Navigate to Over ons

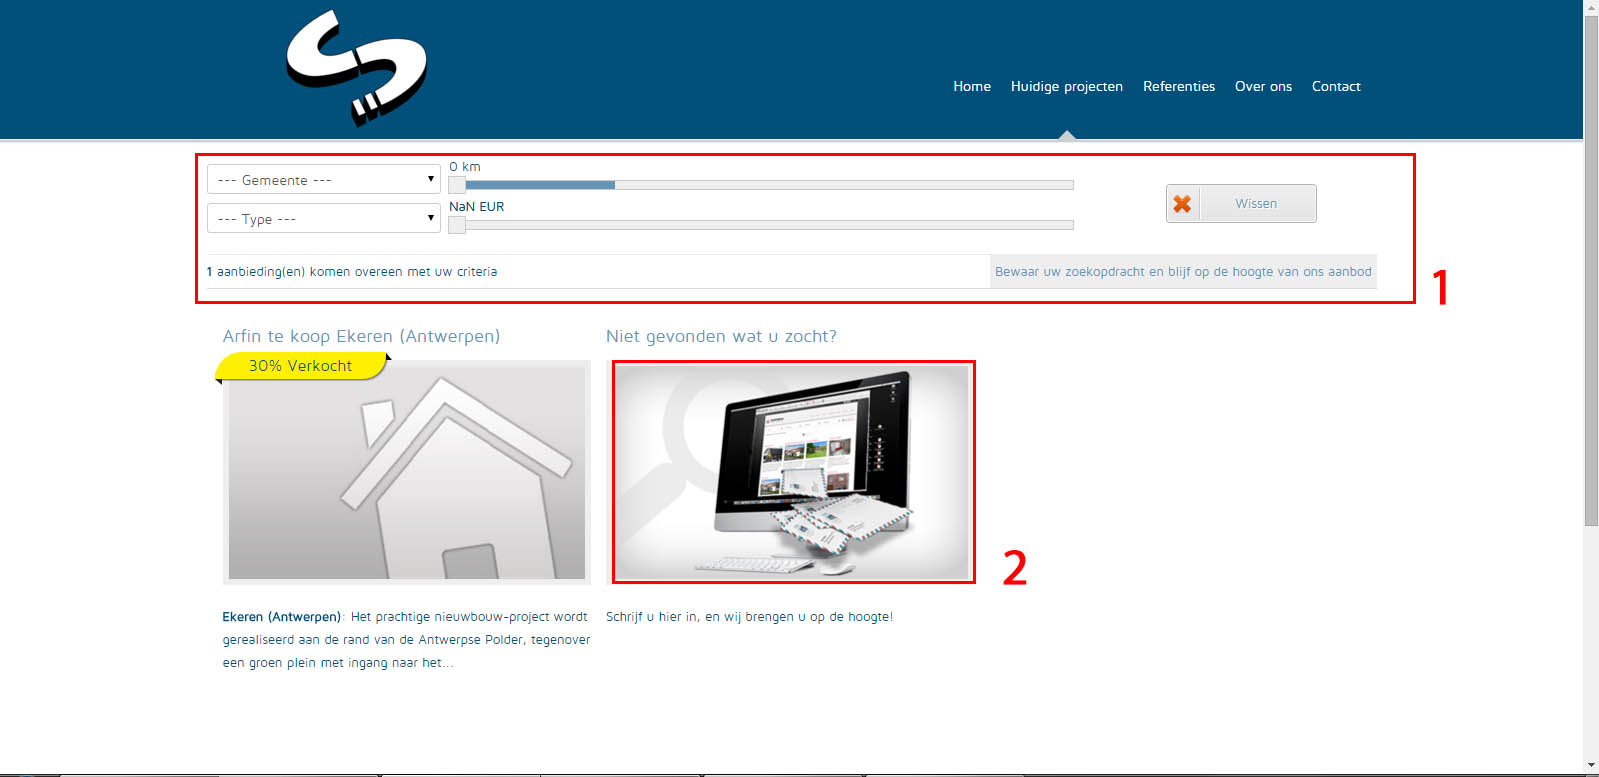1263,87
